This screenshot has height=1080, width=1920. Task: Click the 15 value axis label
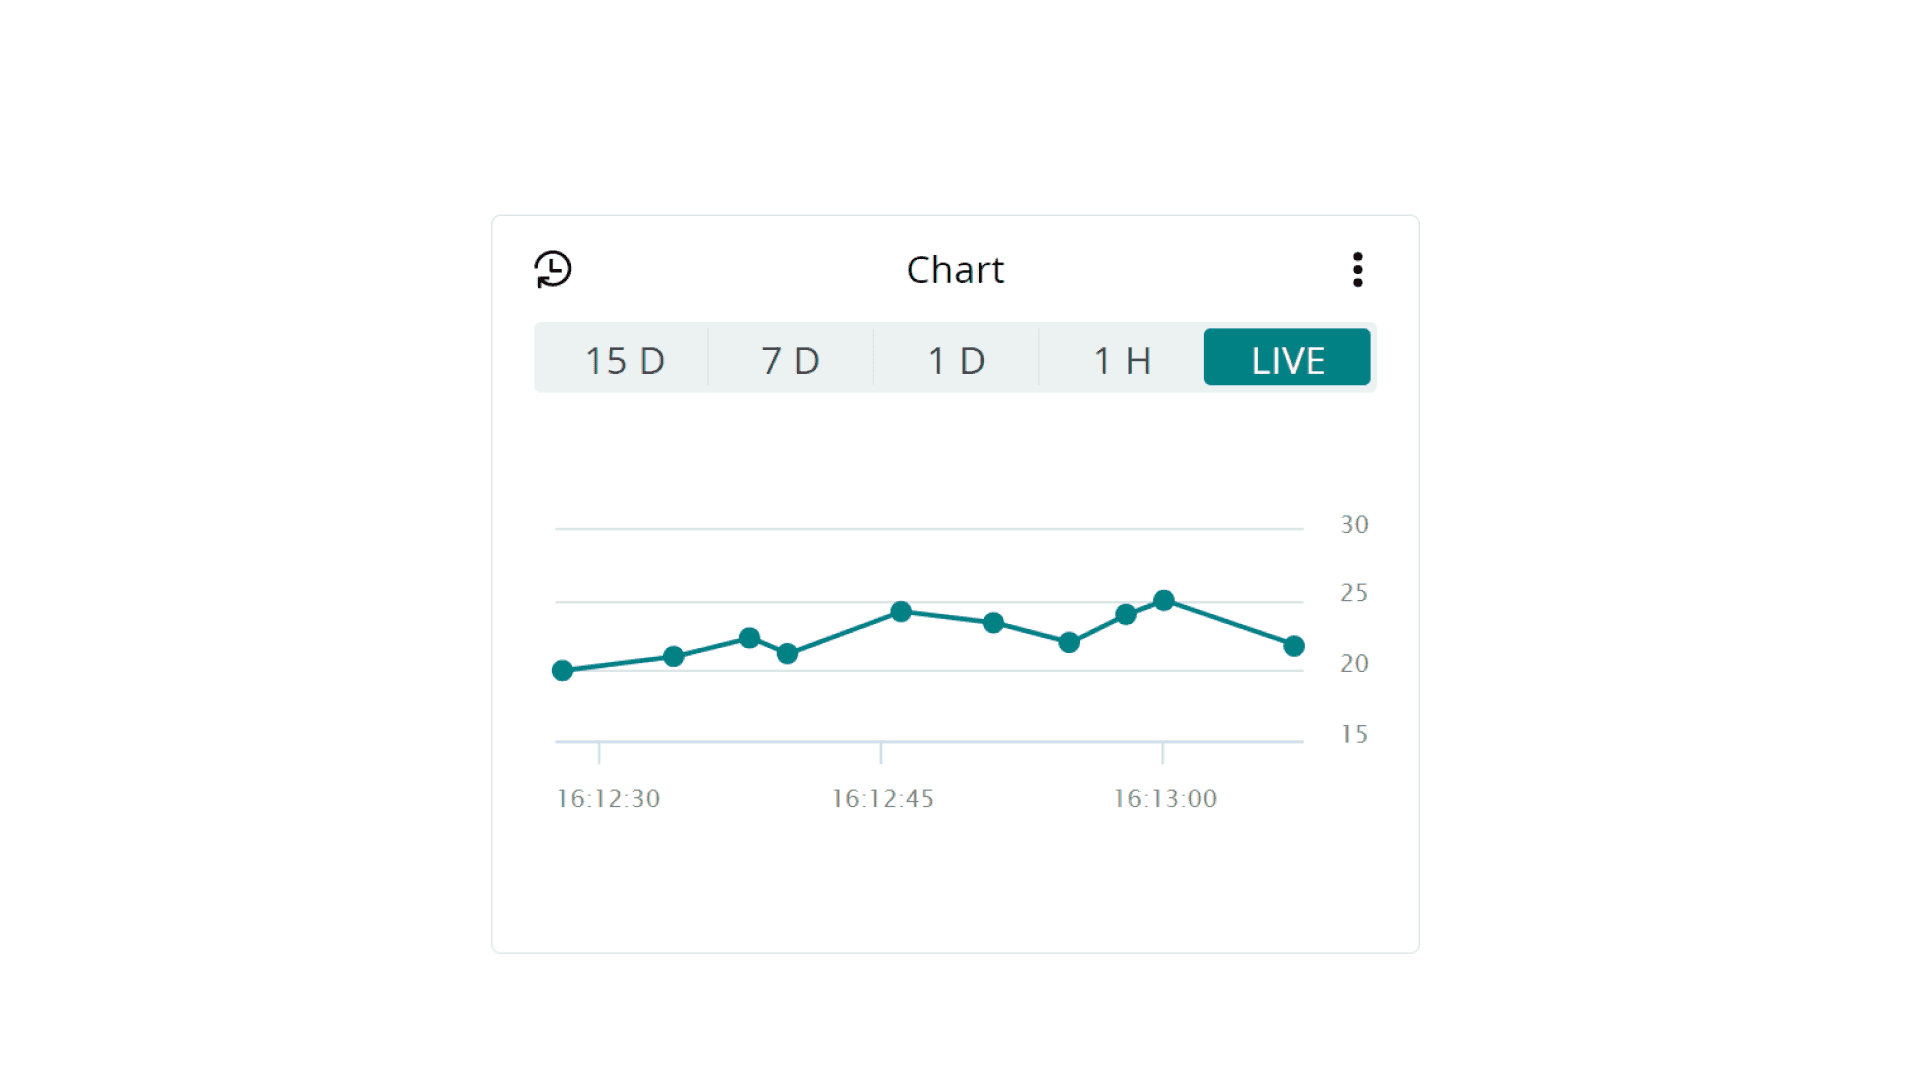point(1354,734)
